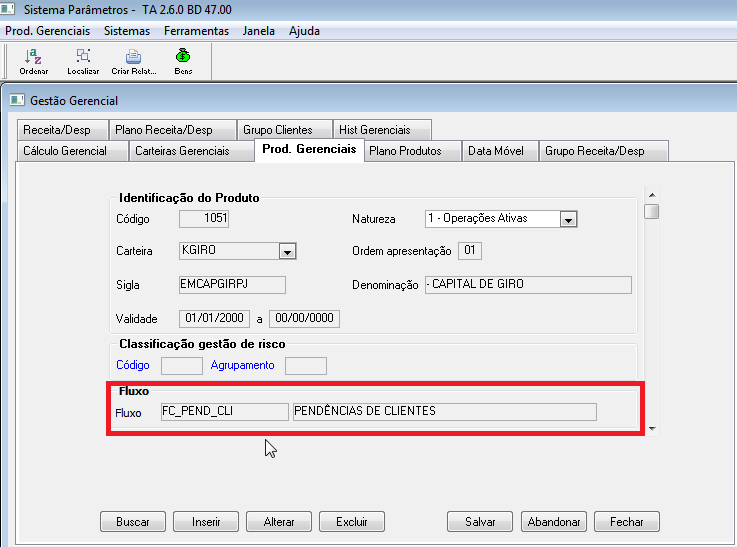737x547 pixels.
Task: Click the Salvar button
Action: pos(480,522)
